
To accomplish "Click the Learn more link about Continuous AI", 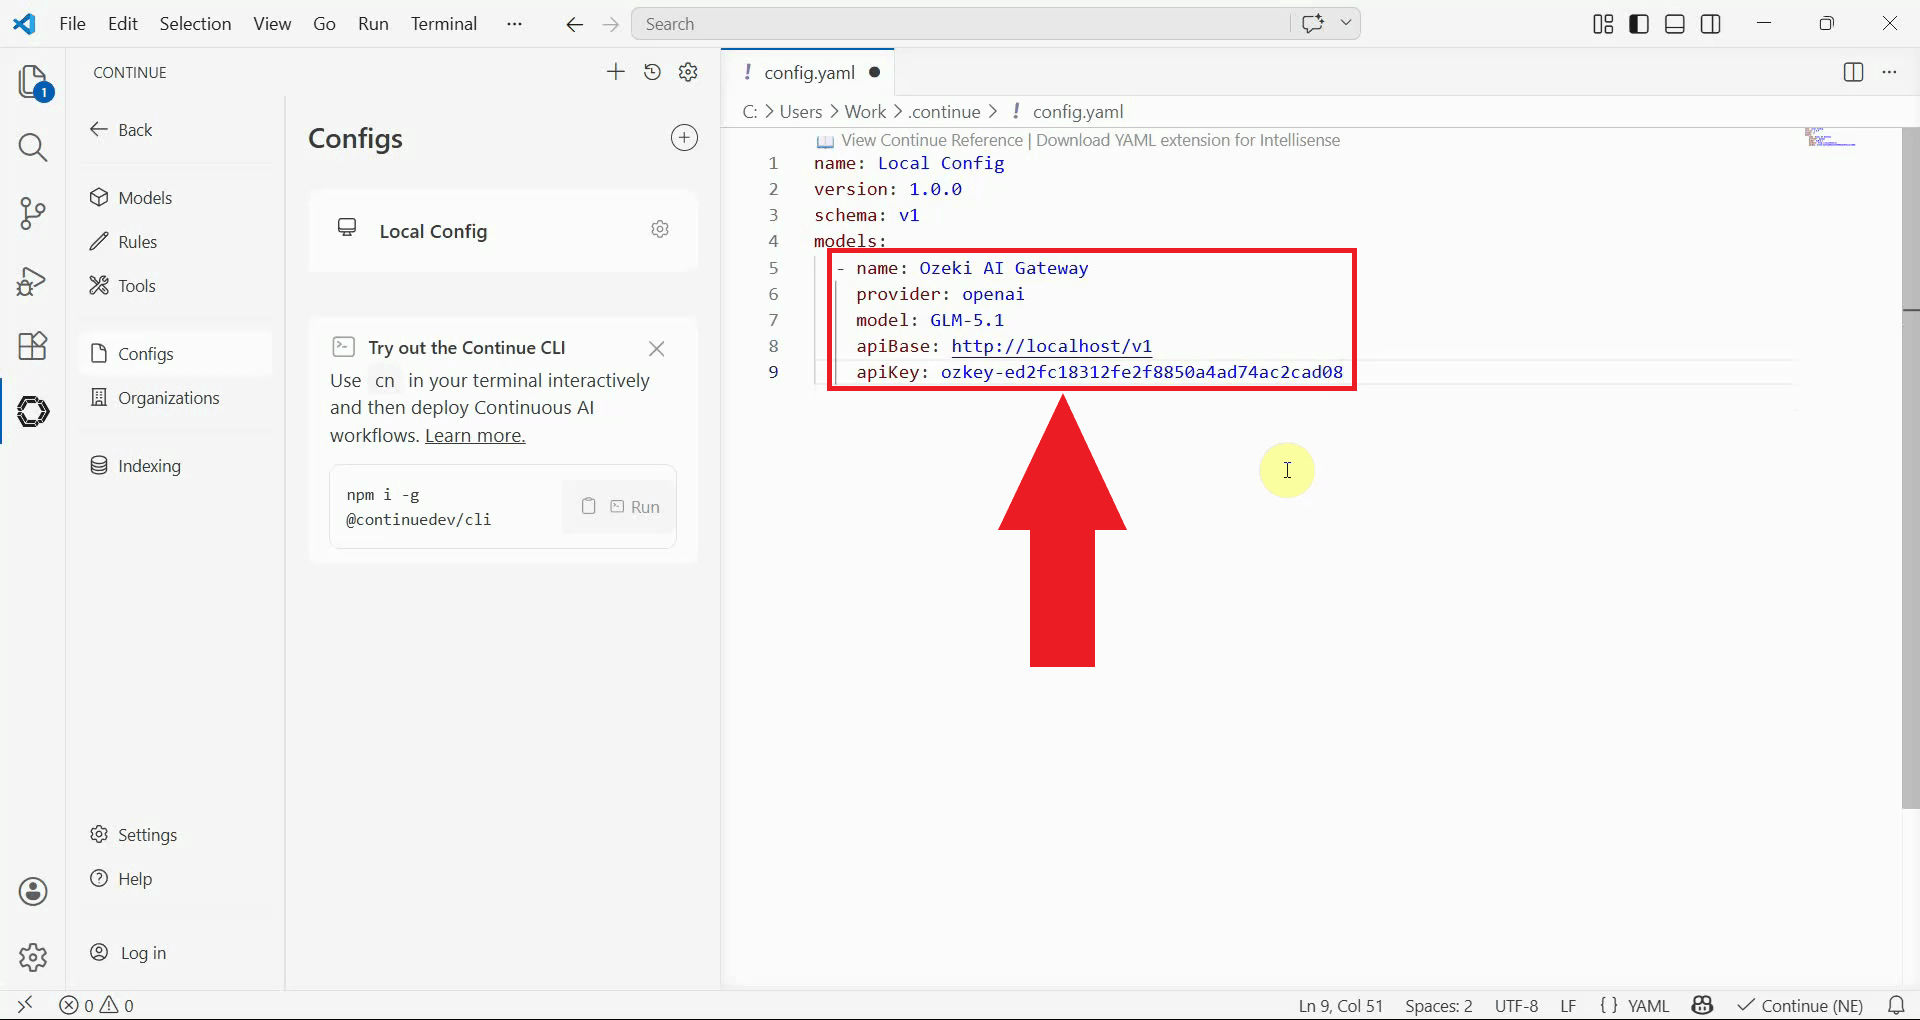I will click(x=475, y=435).
